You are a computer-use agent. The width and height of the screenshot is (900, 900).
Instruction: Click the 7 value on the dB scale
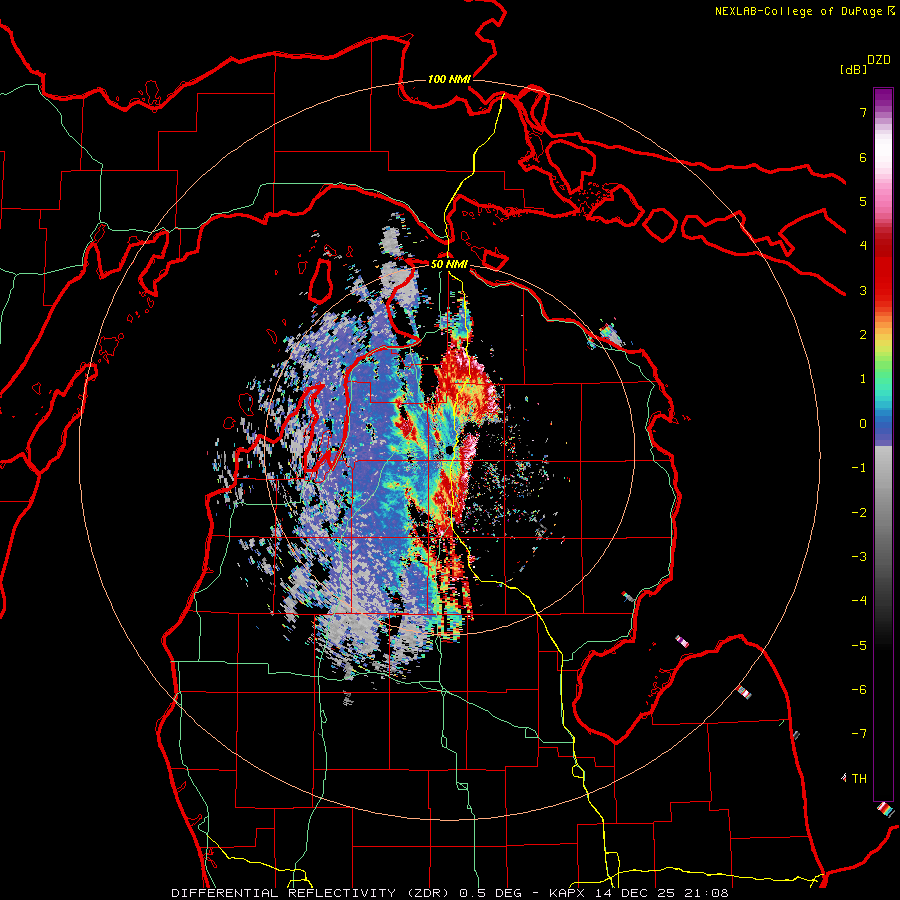click(x=863, y=112)
